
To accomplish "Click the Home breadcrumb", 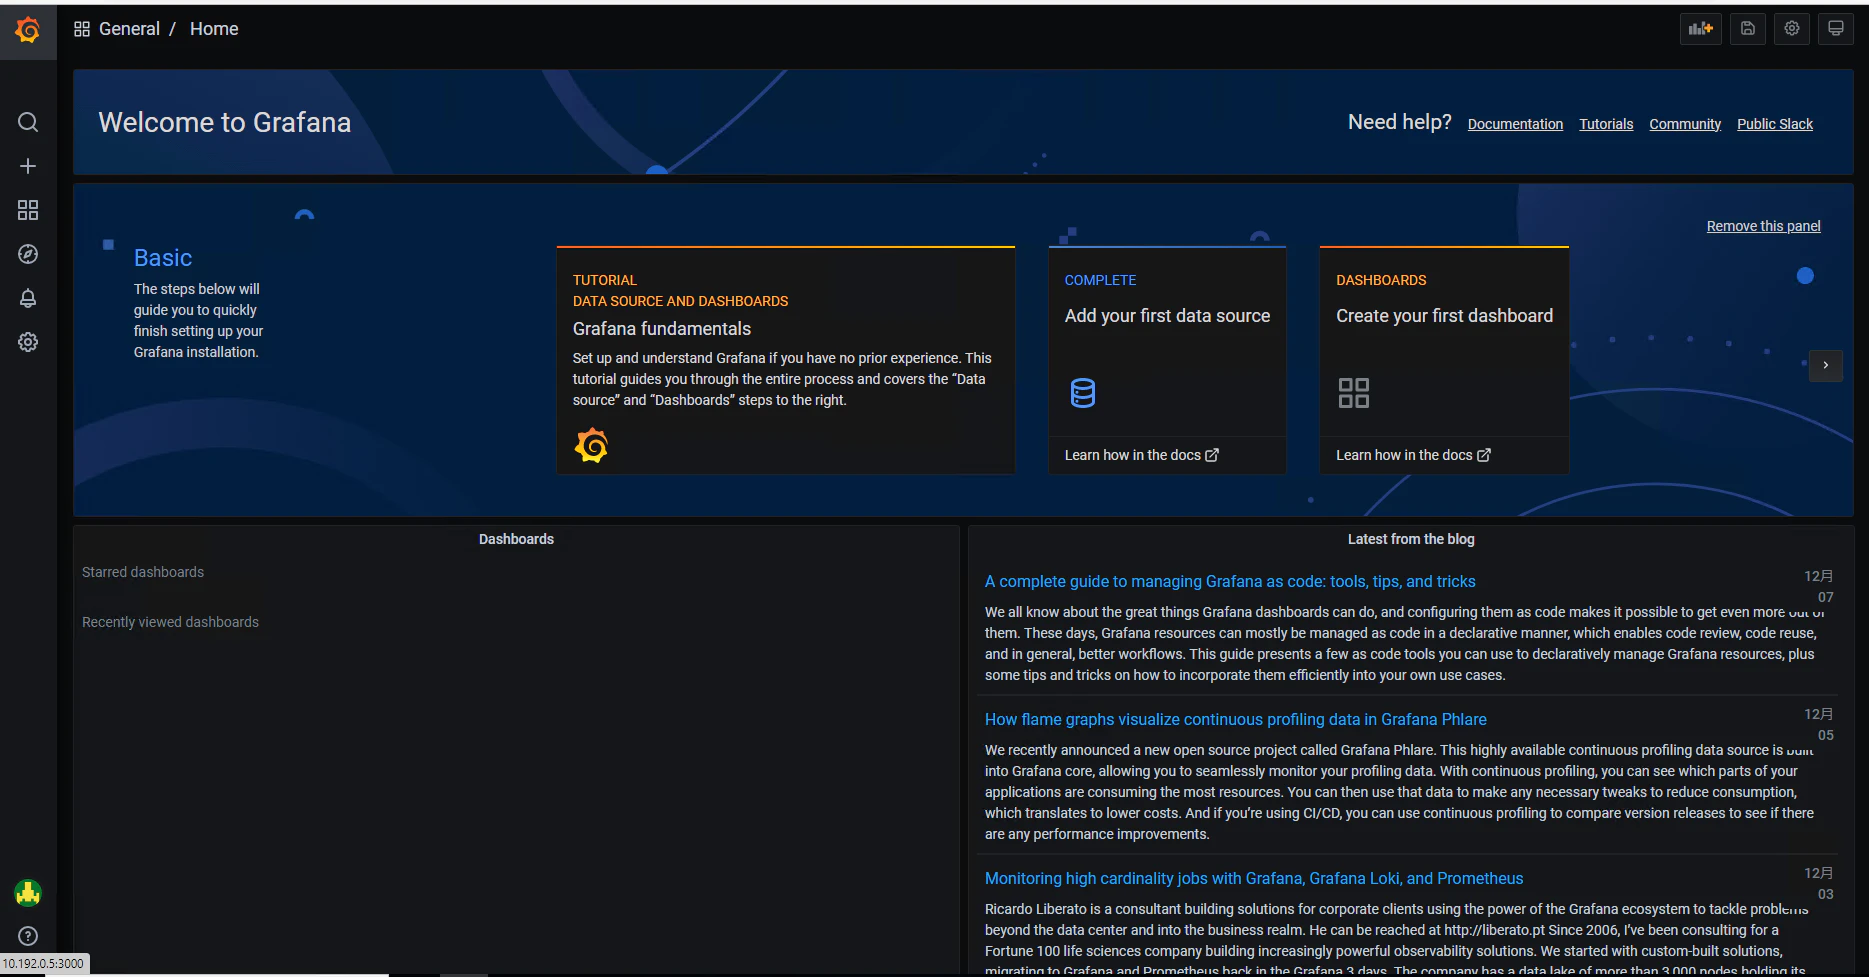I will pyautogui.click(x=214, y=29).
